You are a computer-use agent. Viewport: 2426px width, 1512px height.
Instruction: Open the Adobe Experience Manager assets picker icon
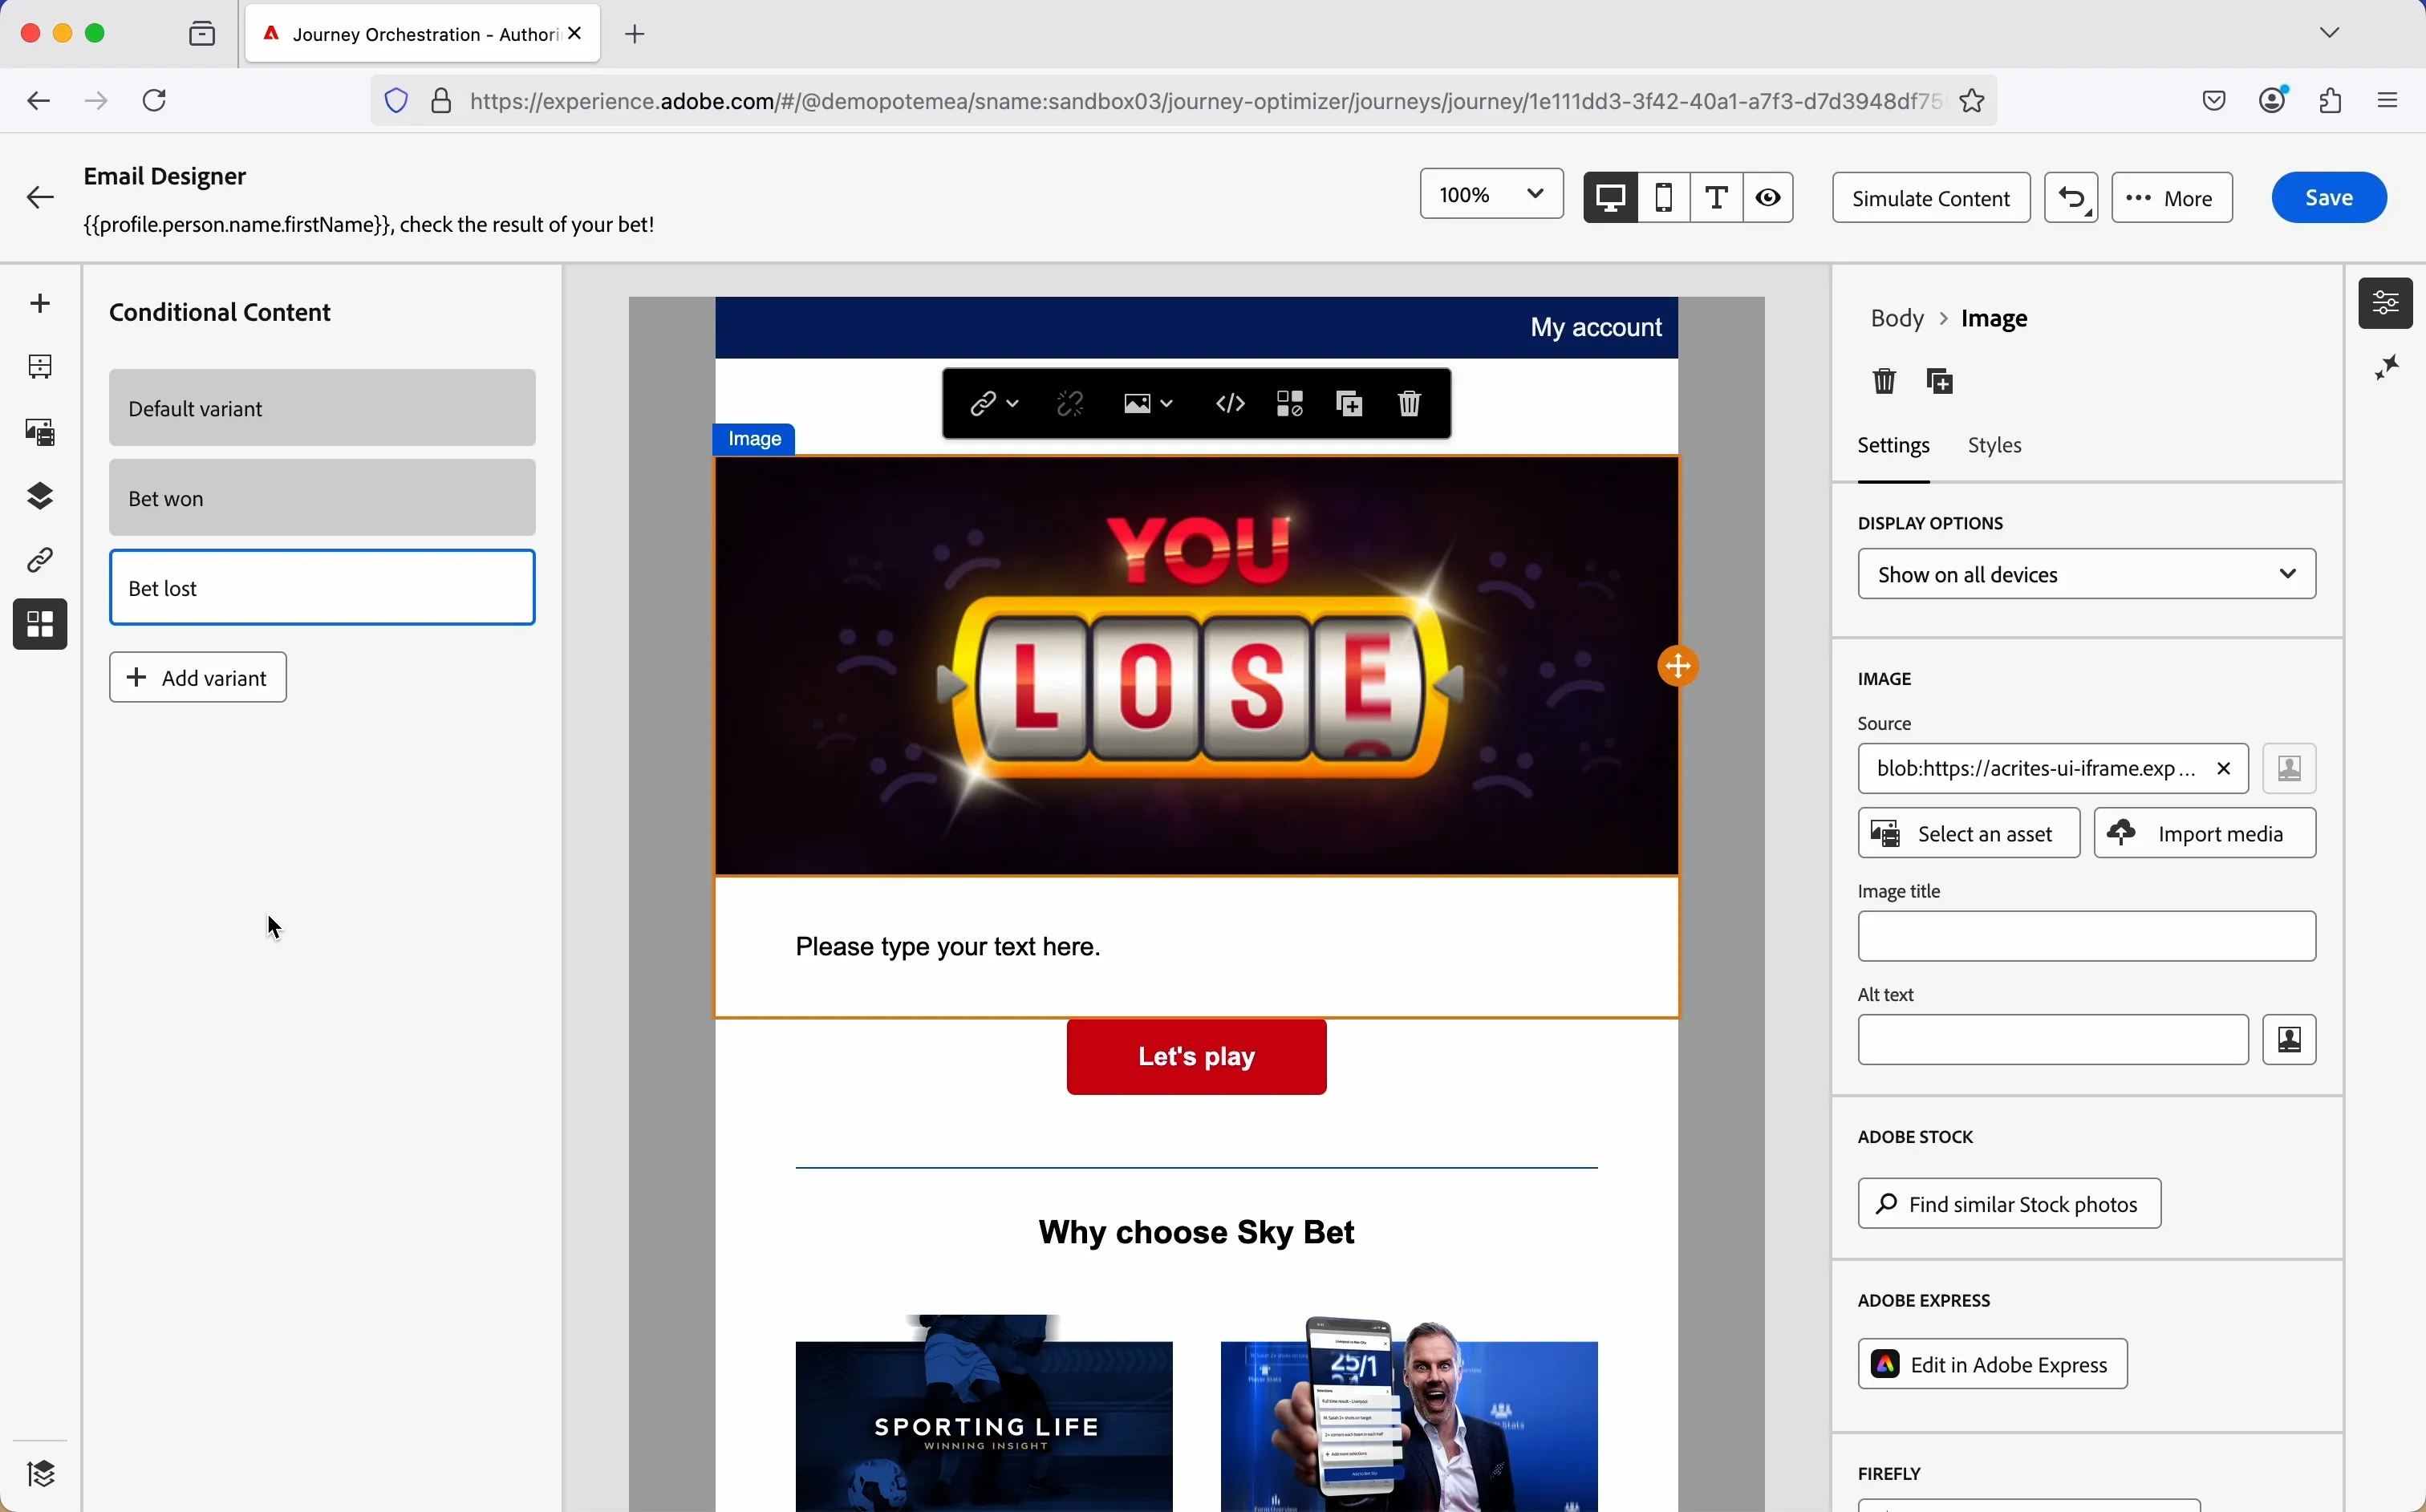click(x=40, y=432)
